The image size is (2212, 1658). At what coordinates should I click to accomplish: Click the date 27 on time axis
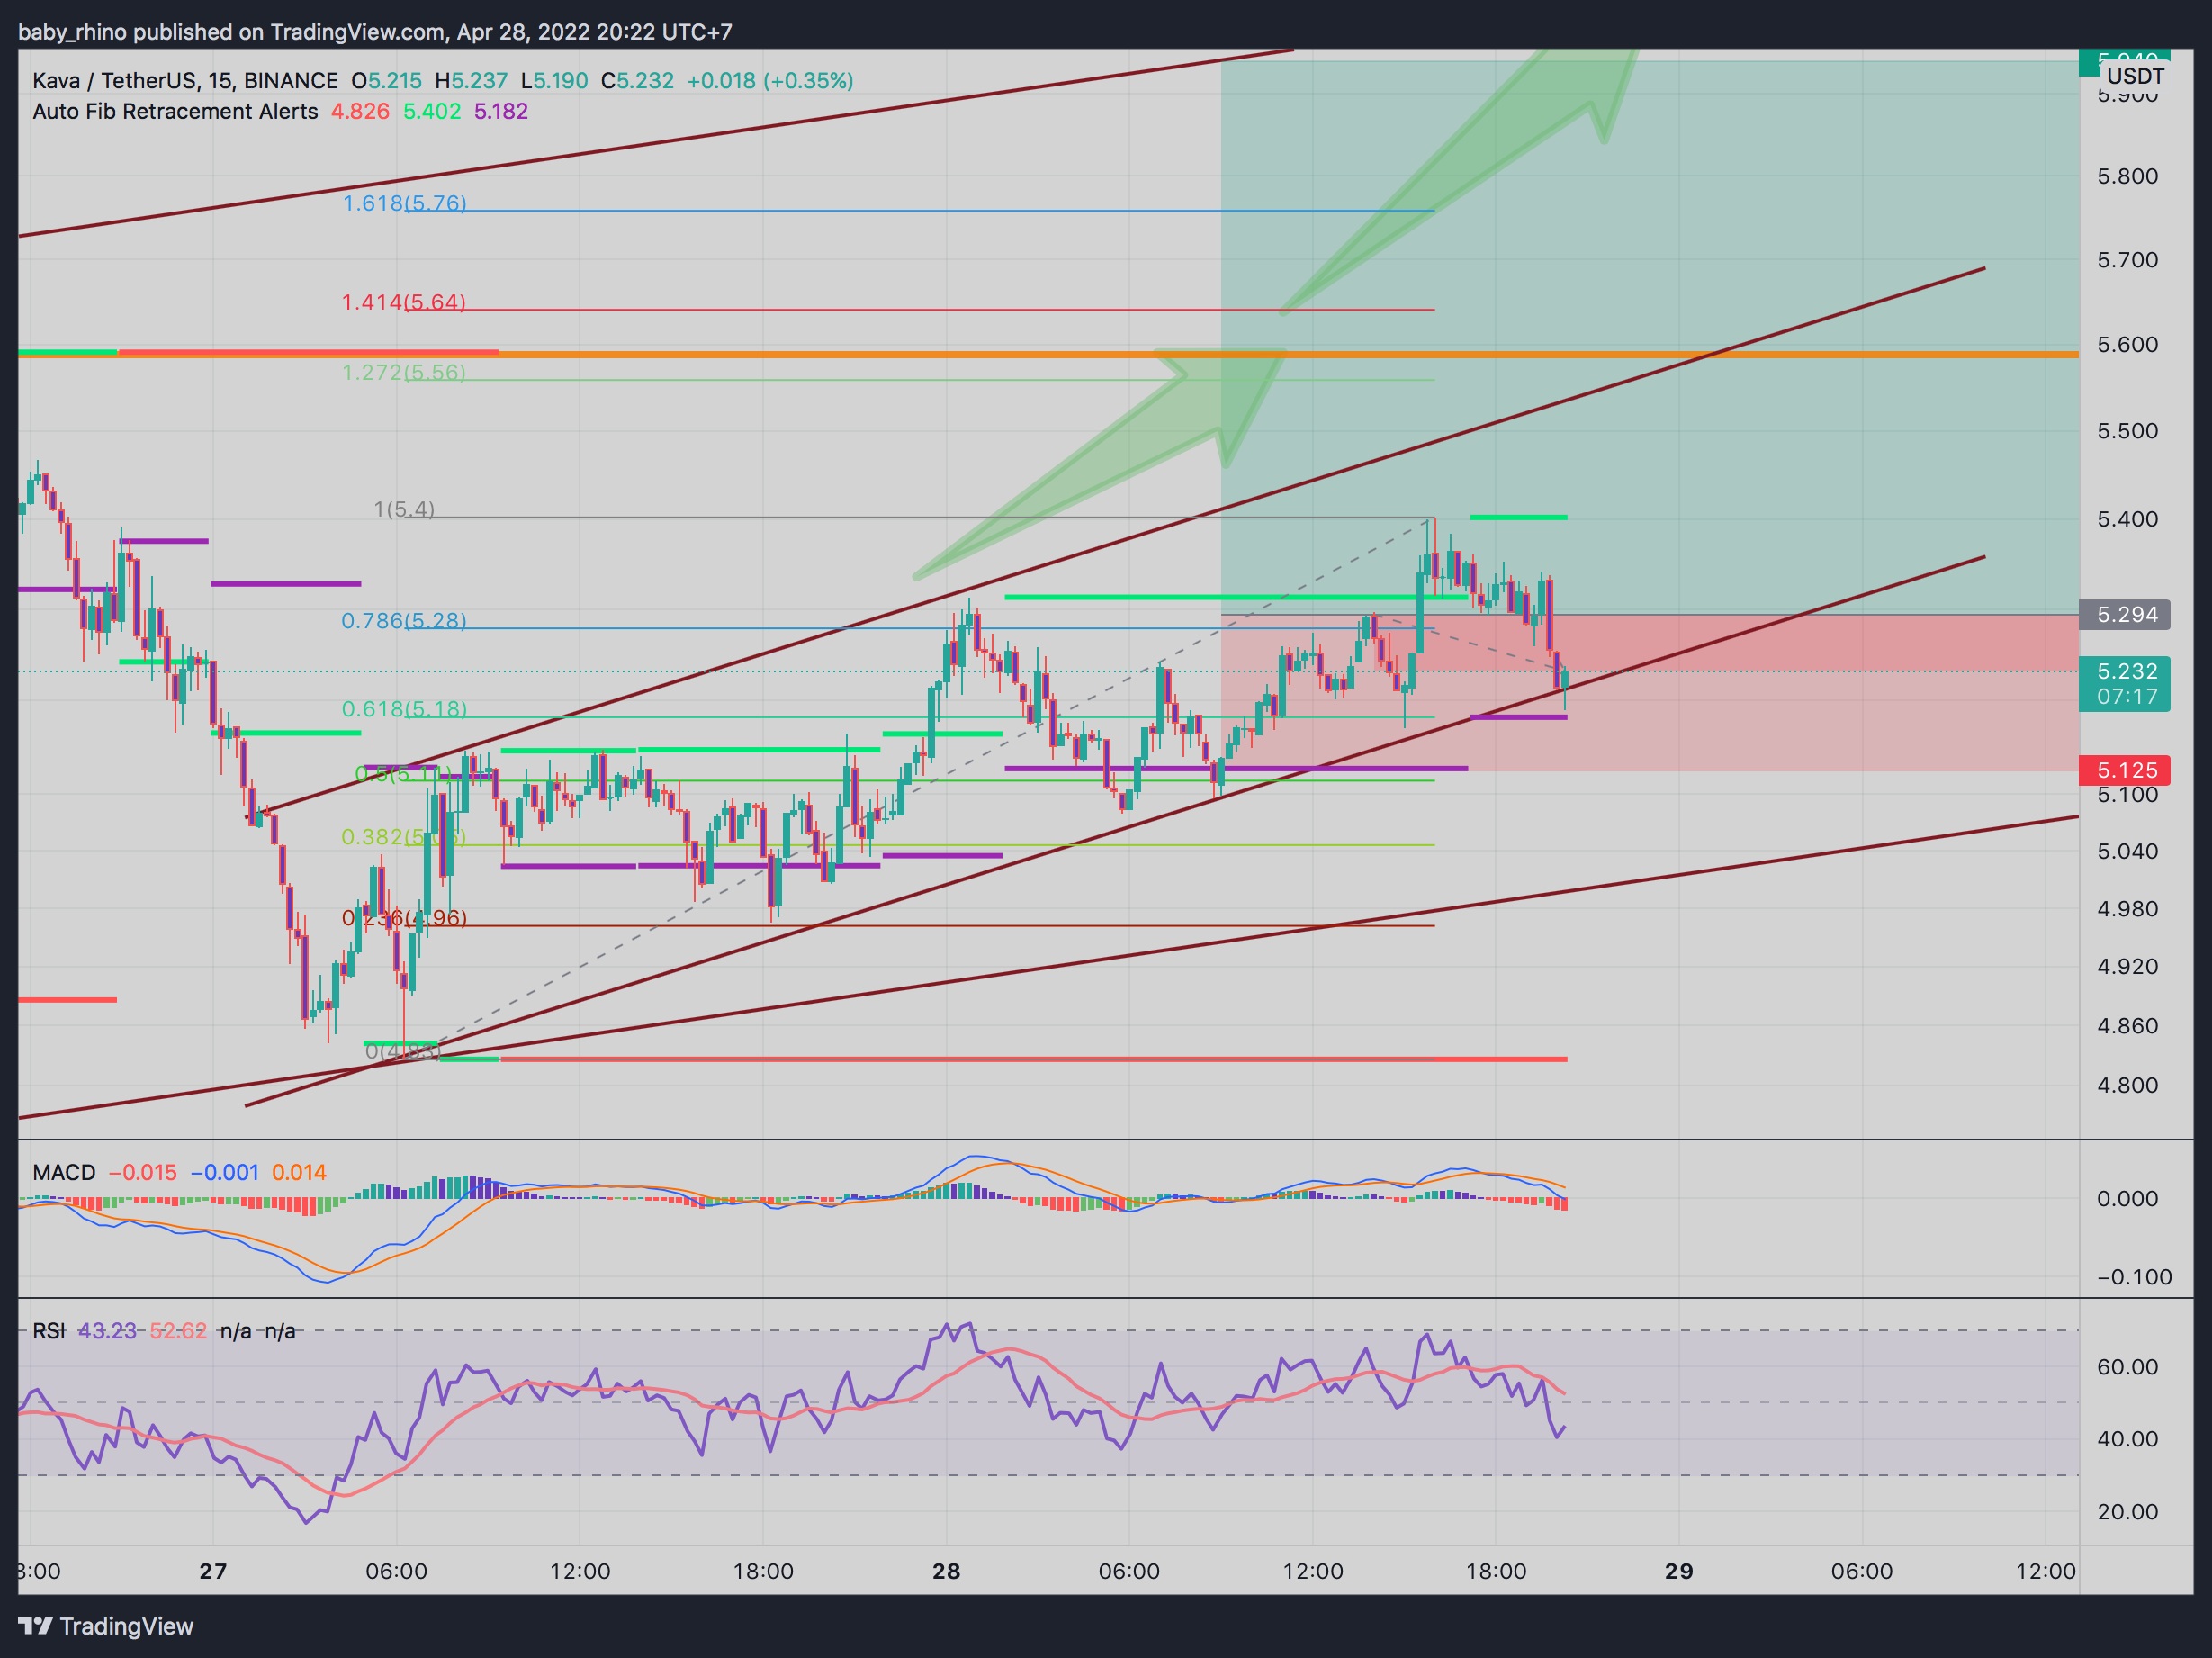coord(213,1571)
